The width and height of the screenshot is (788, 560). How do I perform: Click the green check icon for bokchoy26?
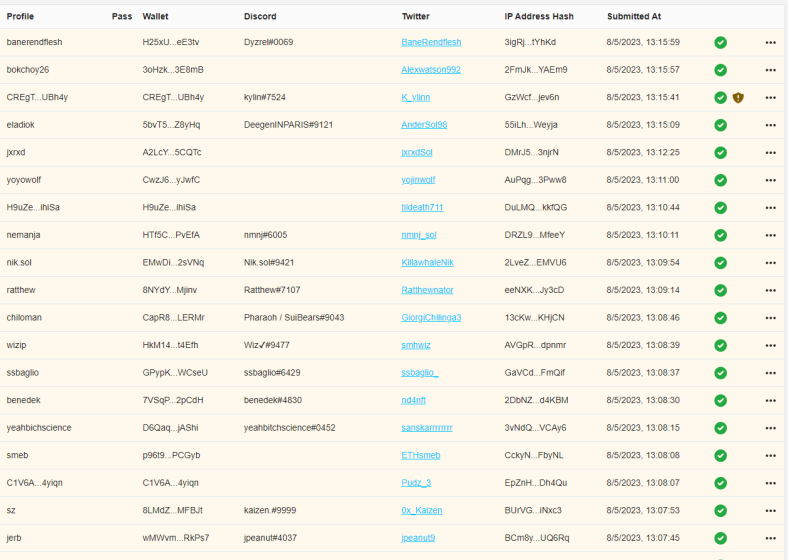pyautogui.click(x=720, y=70)
